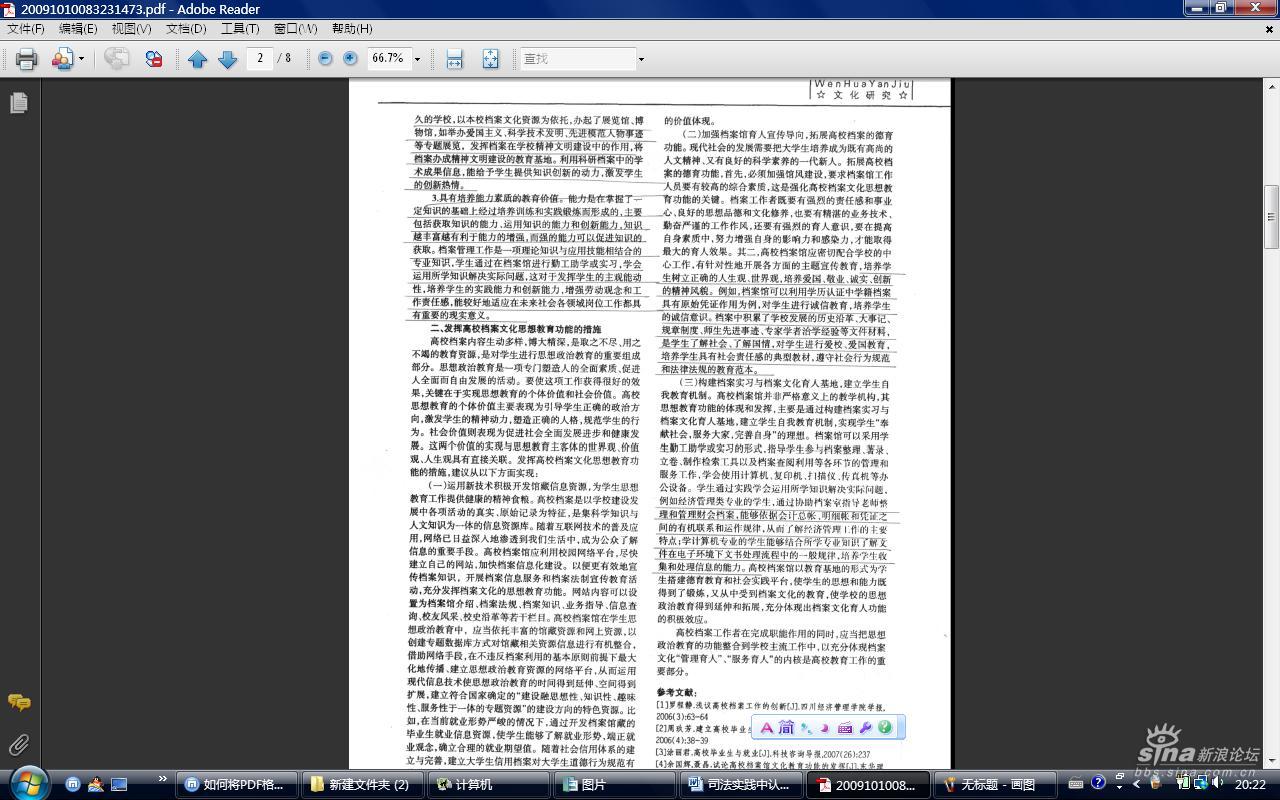This screenshot has height=800, width=1280.
Task: Open the zoom percentage dropdown
Action: (416, 58)
